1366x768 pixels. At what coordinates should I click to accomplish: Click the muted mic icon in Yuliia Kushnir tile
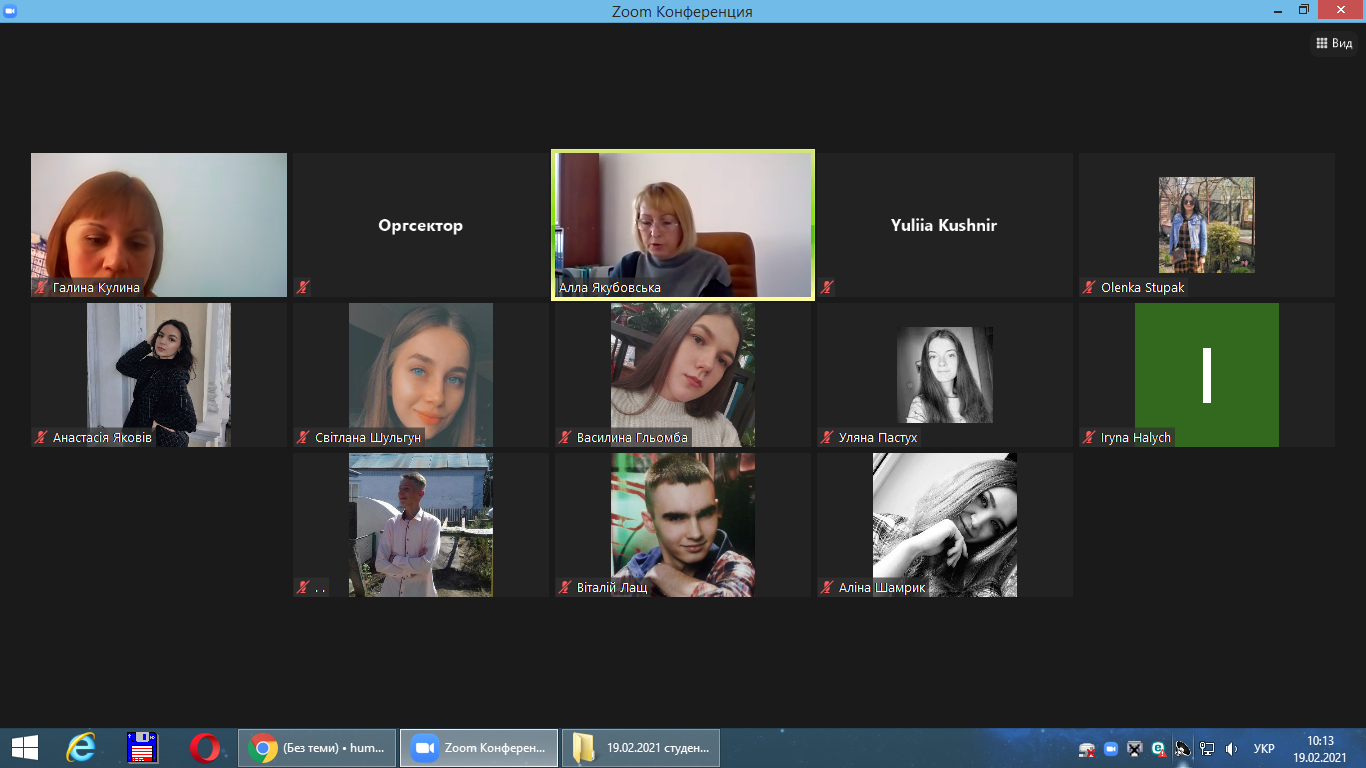tap(827, 288)
